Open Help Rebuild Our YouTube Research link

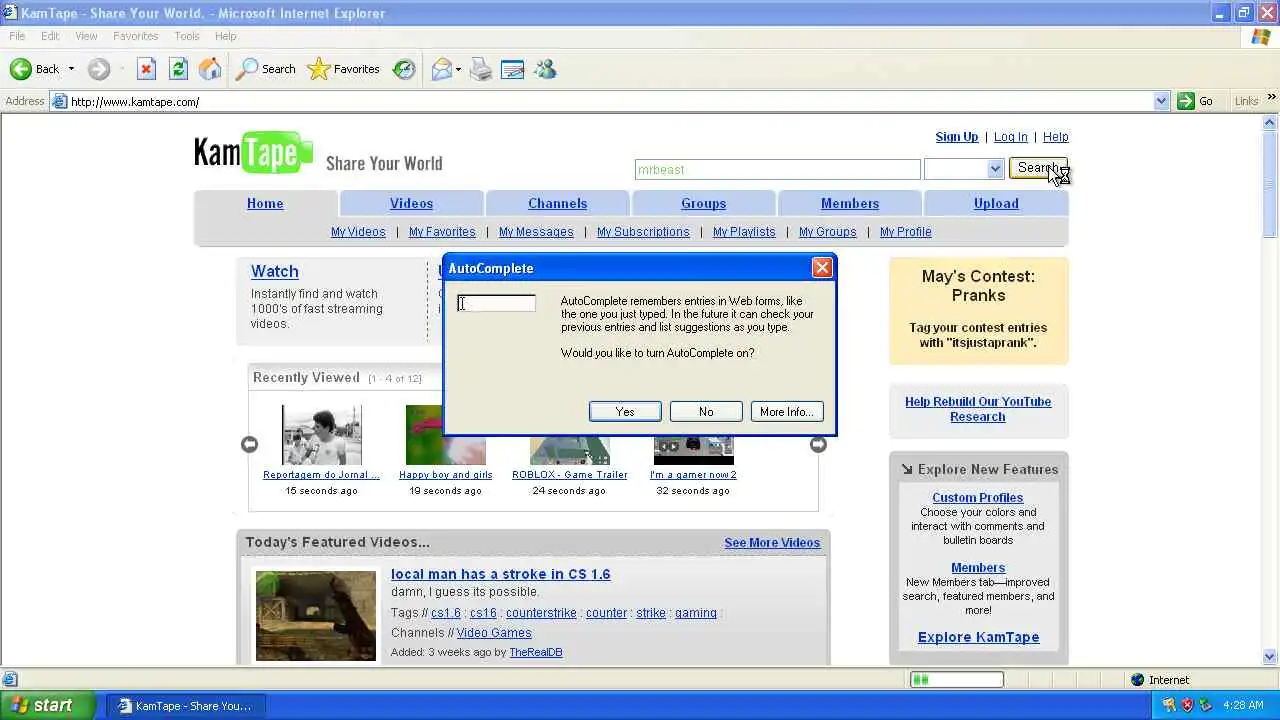978,409
